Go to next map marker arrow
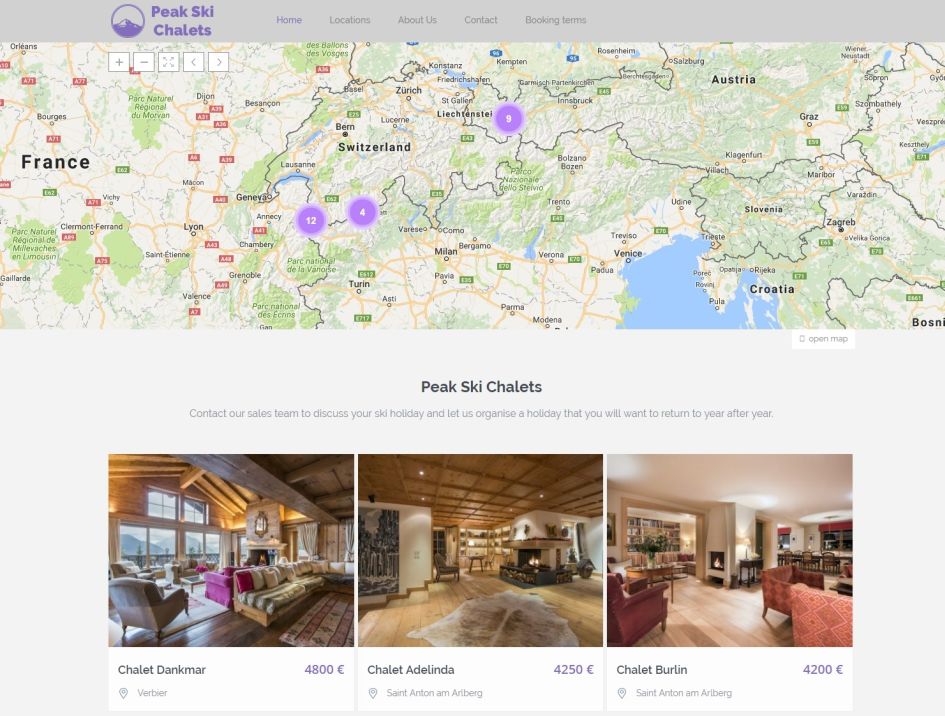The width and height of the screenshot is (945, 716). point(219,62)
